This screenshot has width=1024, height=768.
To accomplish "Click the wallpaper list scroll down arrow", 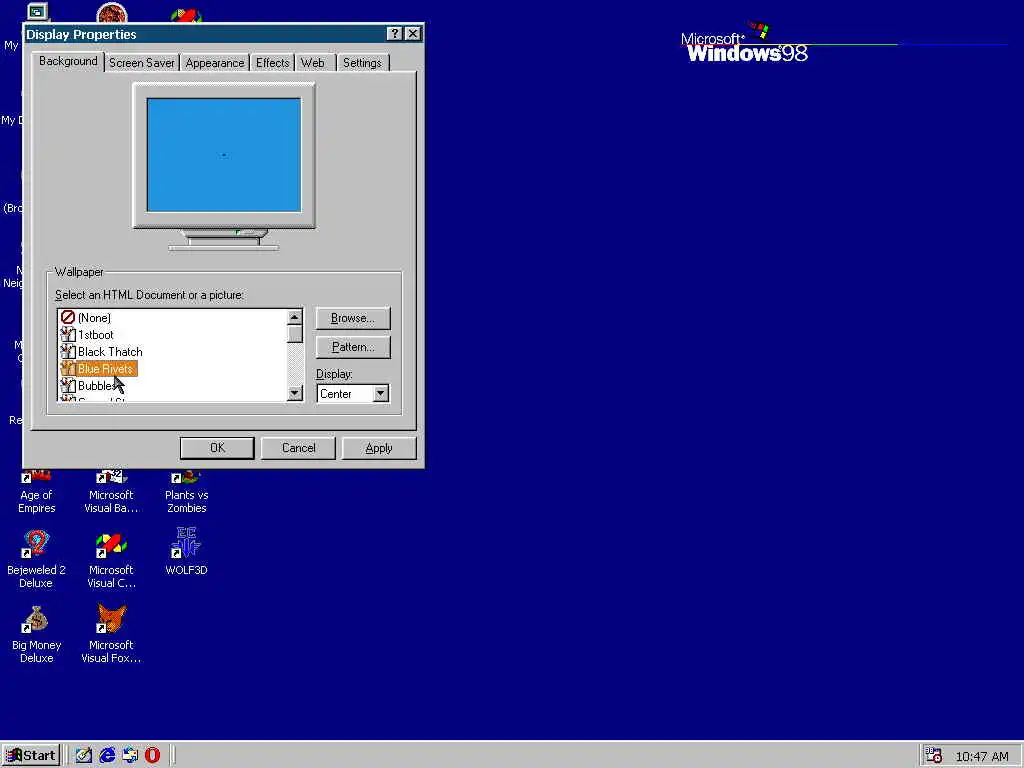I will [295, 392].
